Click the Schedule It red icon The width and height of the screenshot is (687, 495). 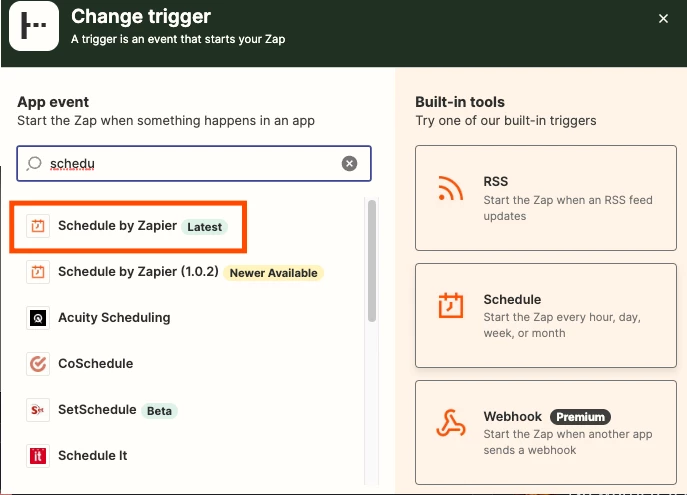[38, 456]
